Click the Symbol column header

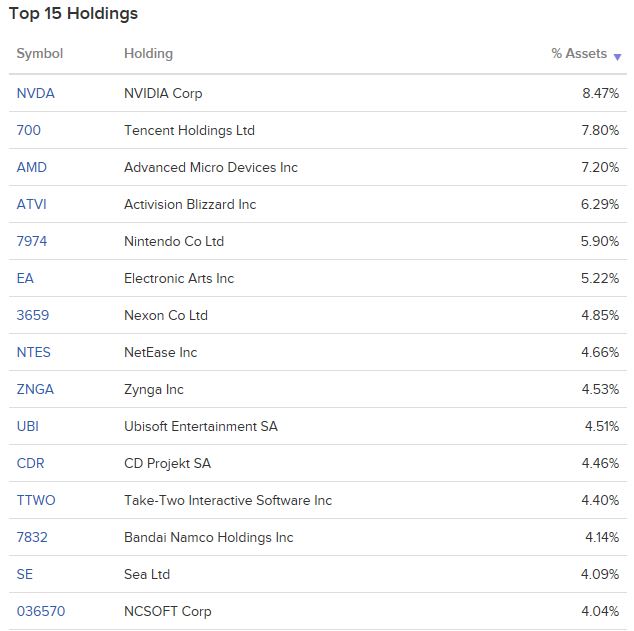tap(40, 53)
